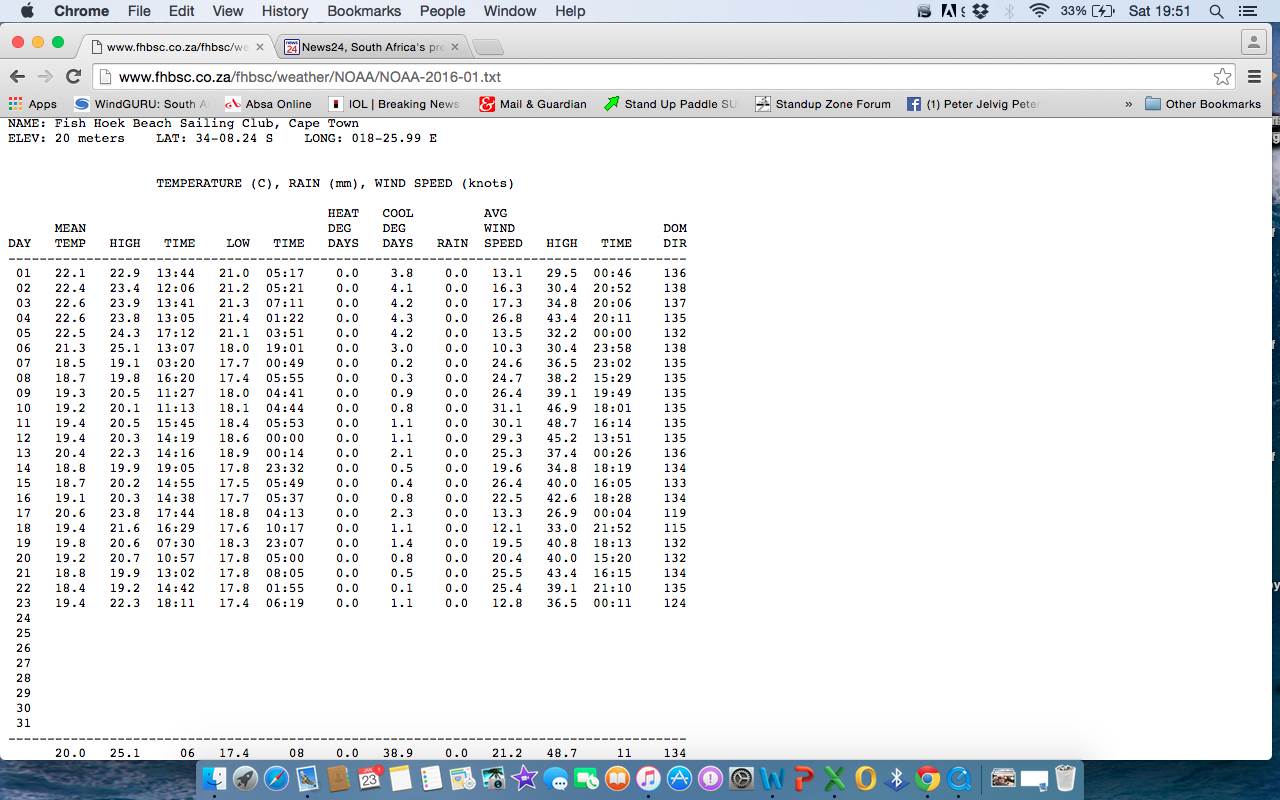Go back to the previous page
1280x800 pixels.
pos(17,77)
